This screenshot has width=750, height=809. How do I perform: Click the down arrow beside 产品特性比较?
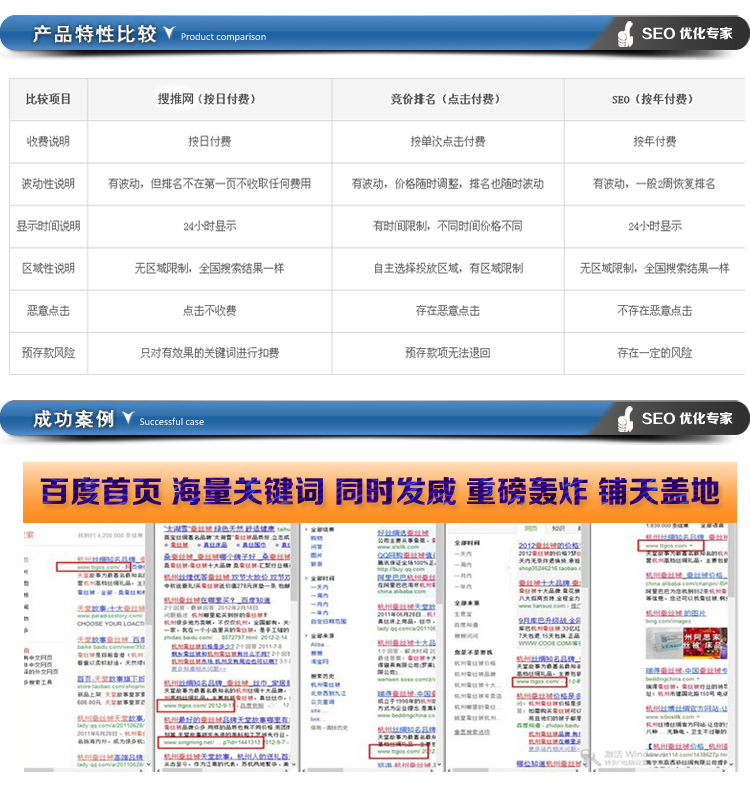click(169, 33)
